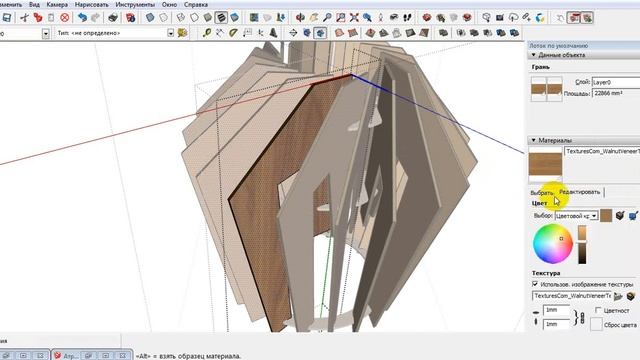Click the Trimble Connect colorful icon

[540, 18]
